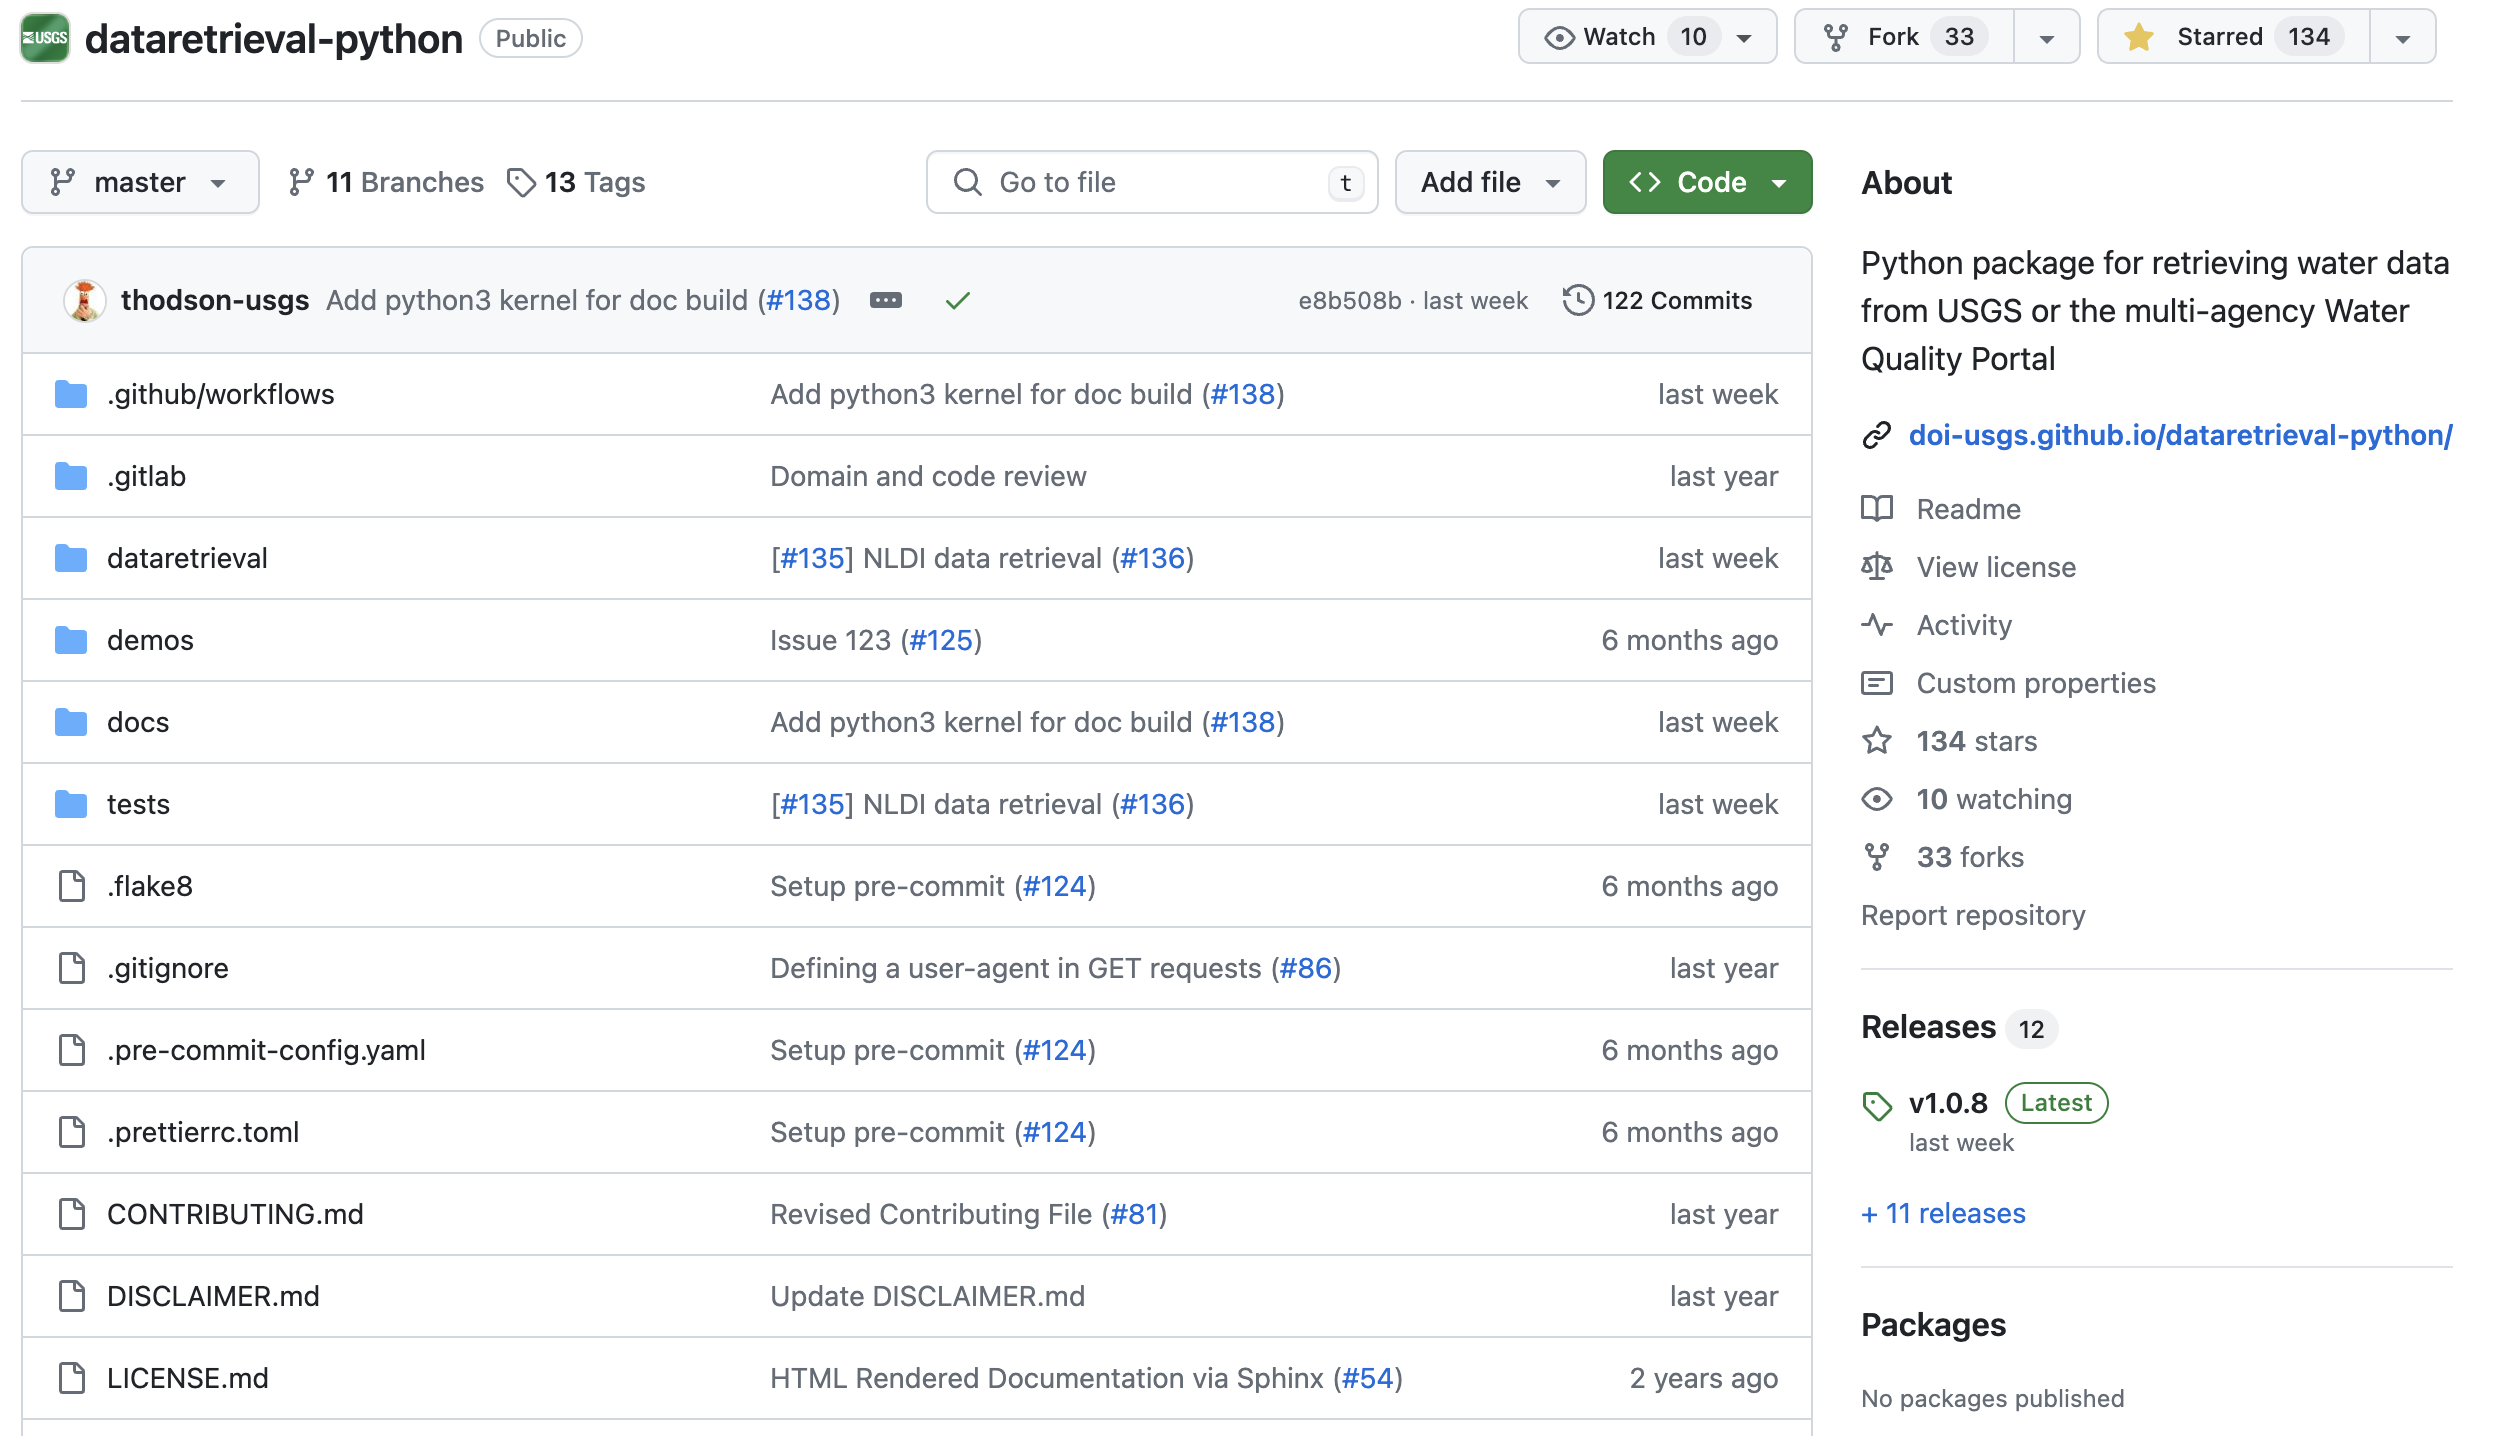
Task: Open the 'Domain and code review' commit message
Action: tap(928, 476)
